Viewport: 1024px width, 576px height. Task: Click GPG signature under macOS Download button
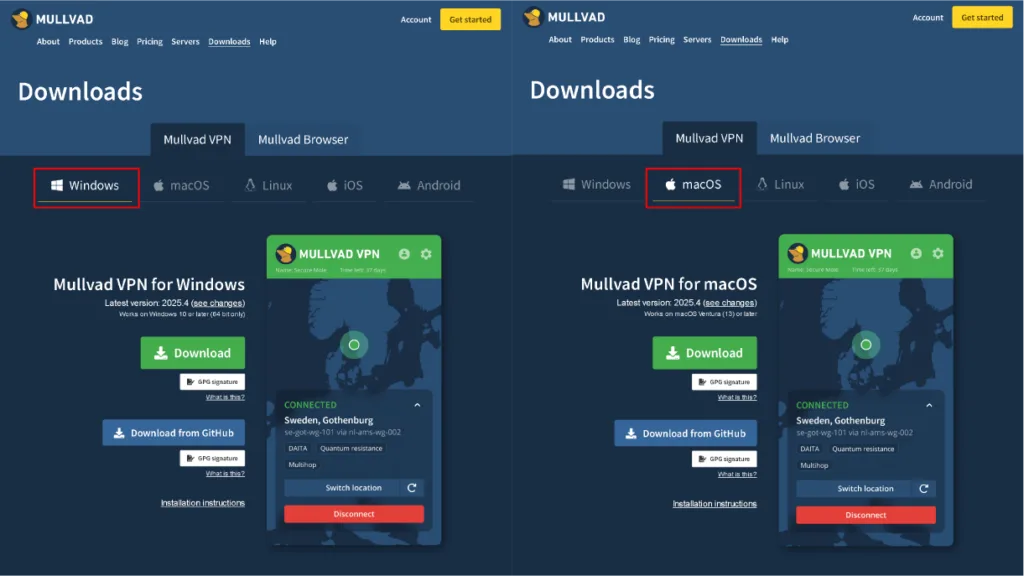coord(724,382)
